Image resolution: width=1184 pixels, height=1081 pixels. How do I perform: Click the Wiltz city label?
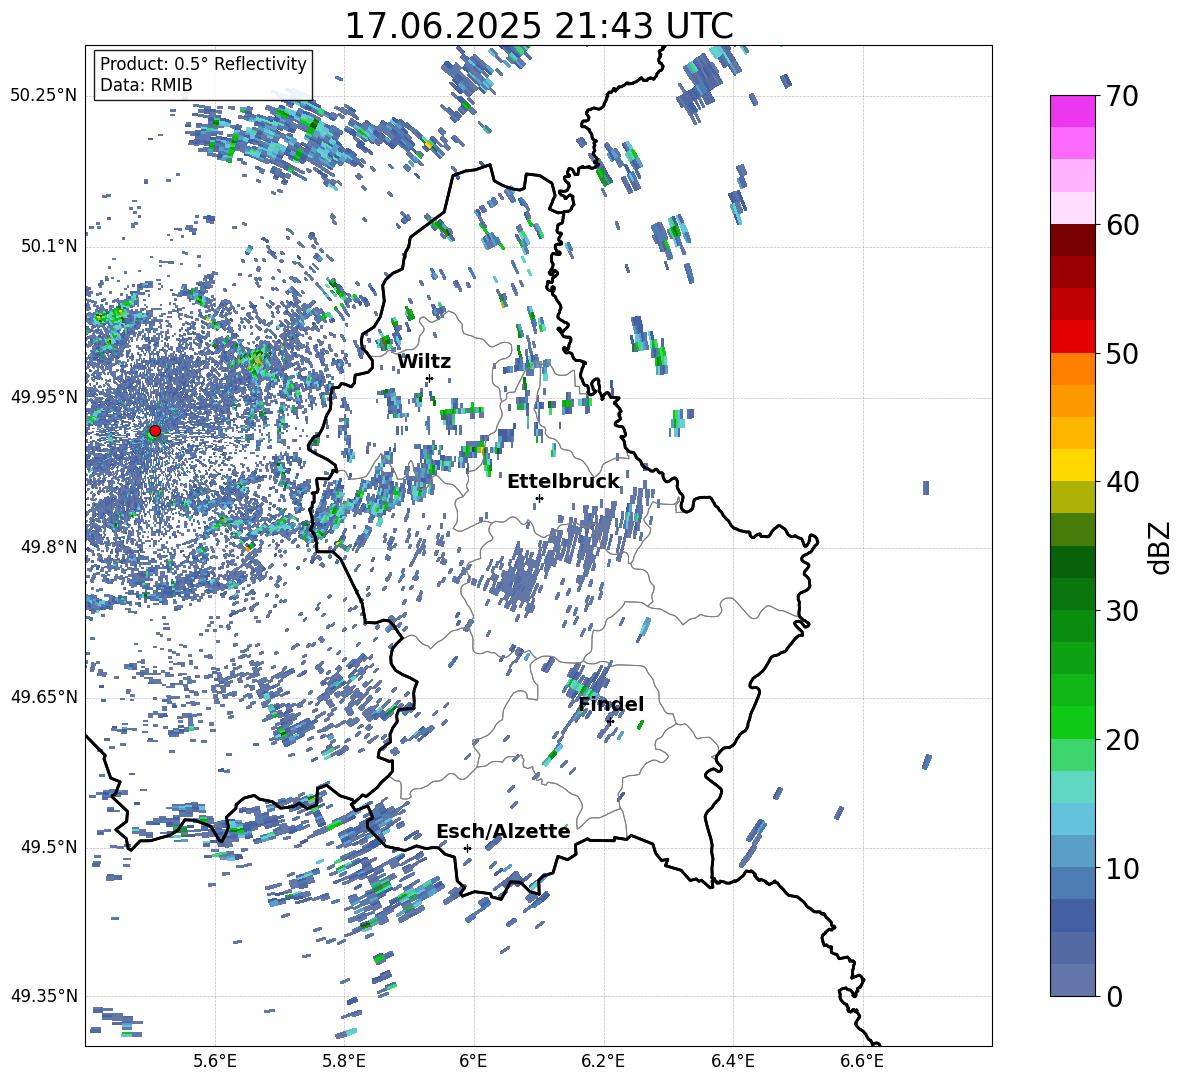click(424, 362)
